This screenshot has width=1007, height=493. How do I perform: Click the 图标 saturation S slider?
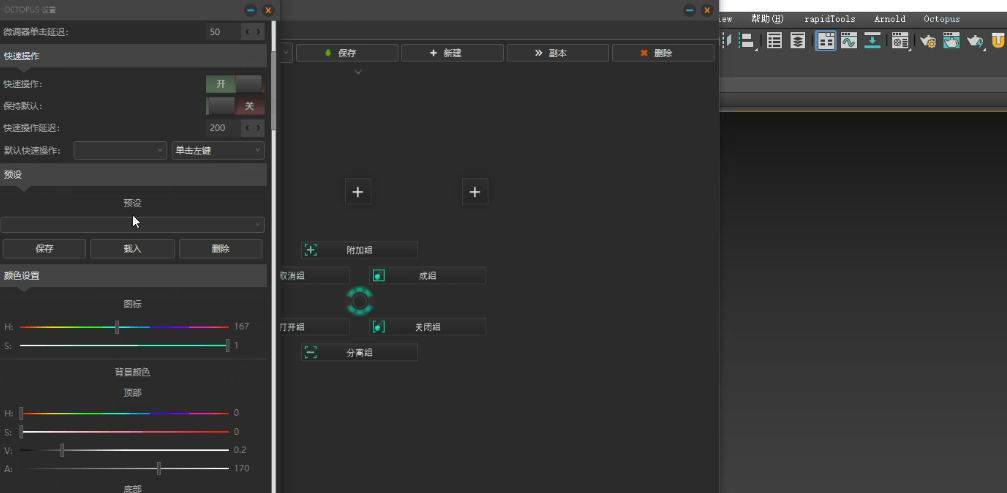click(x=124, y=346)
